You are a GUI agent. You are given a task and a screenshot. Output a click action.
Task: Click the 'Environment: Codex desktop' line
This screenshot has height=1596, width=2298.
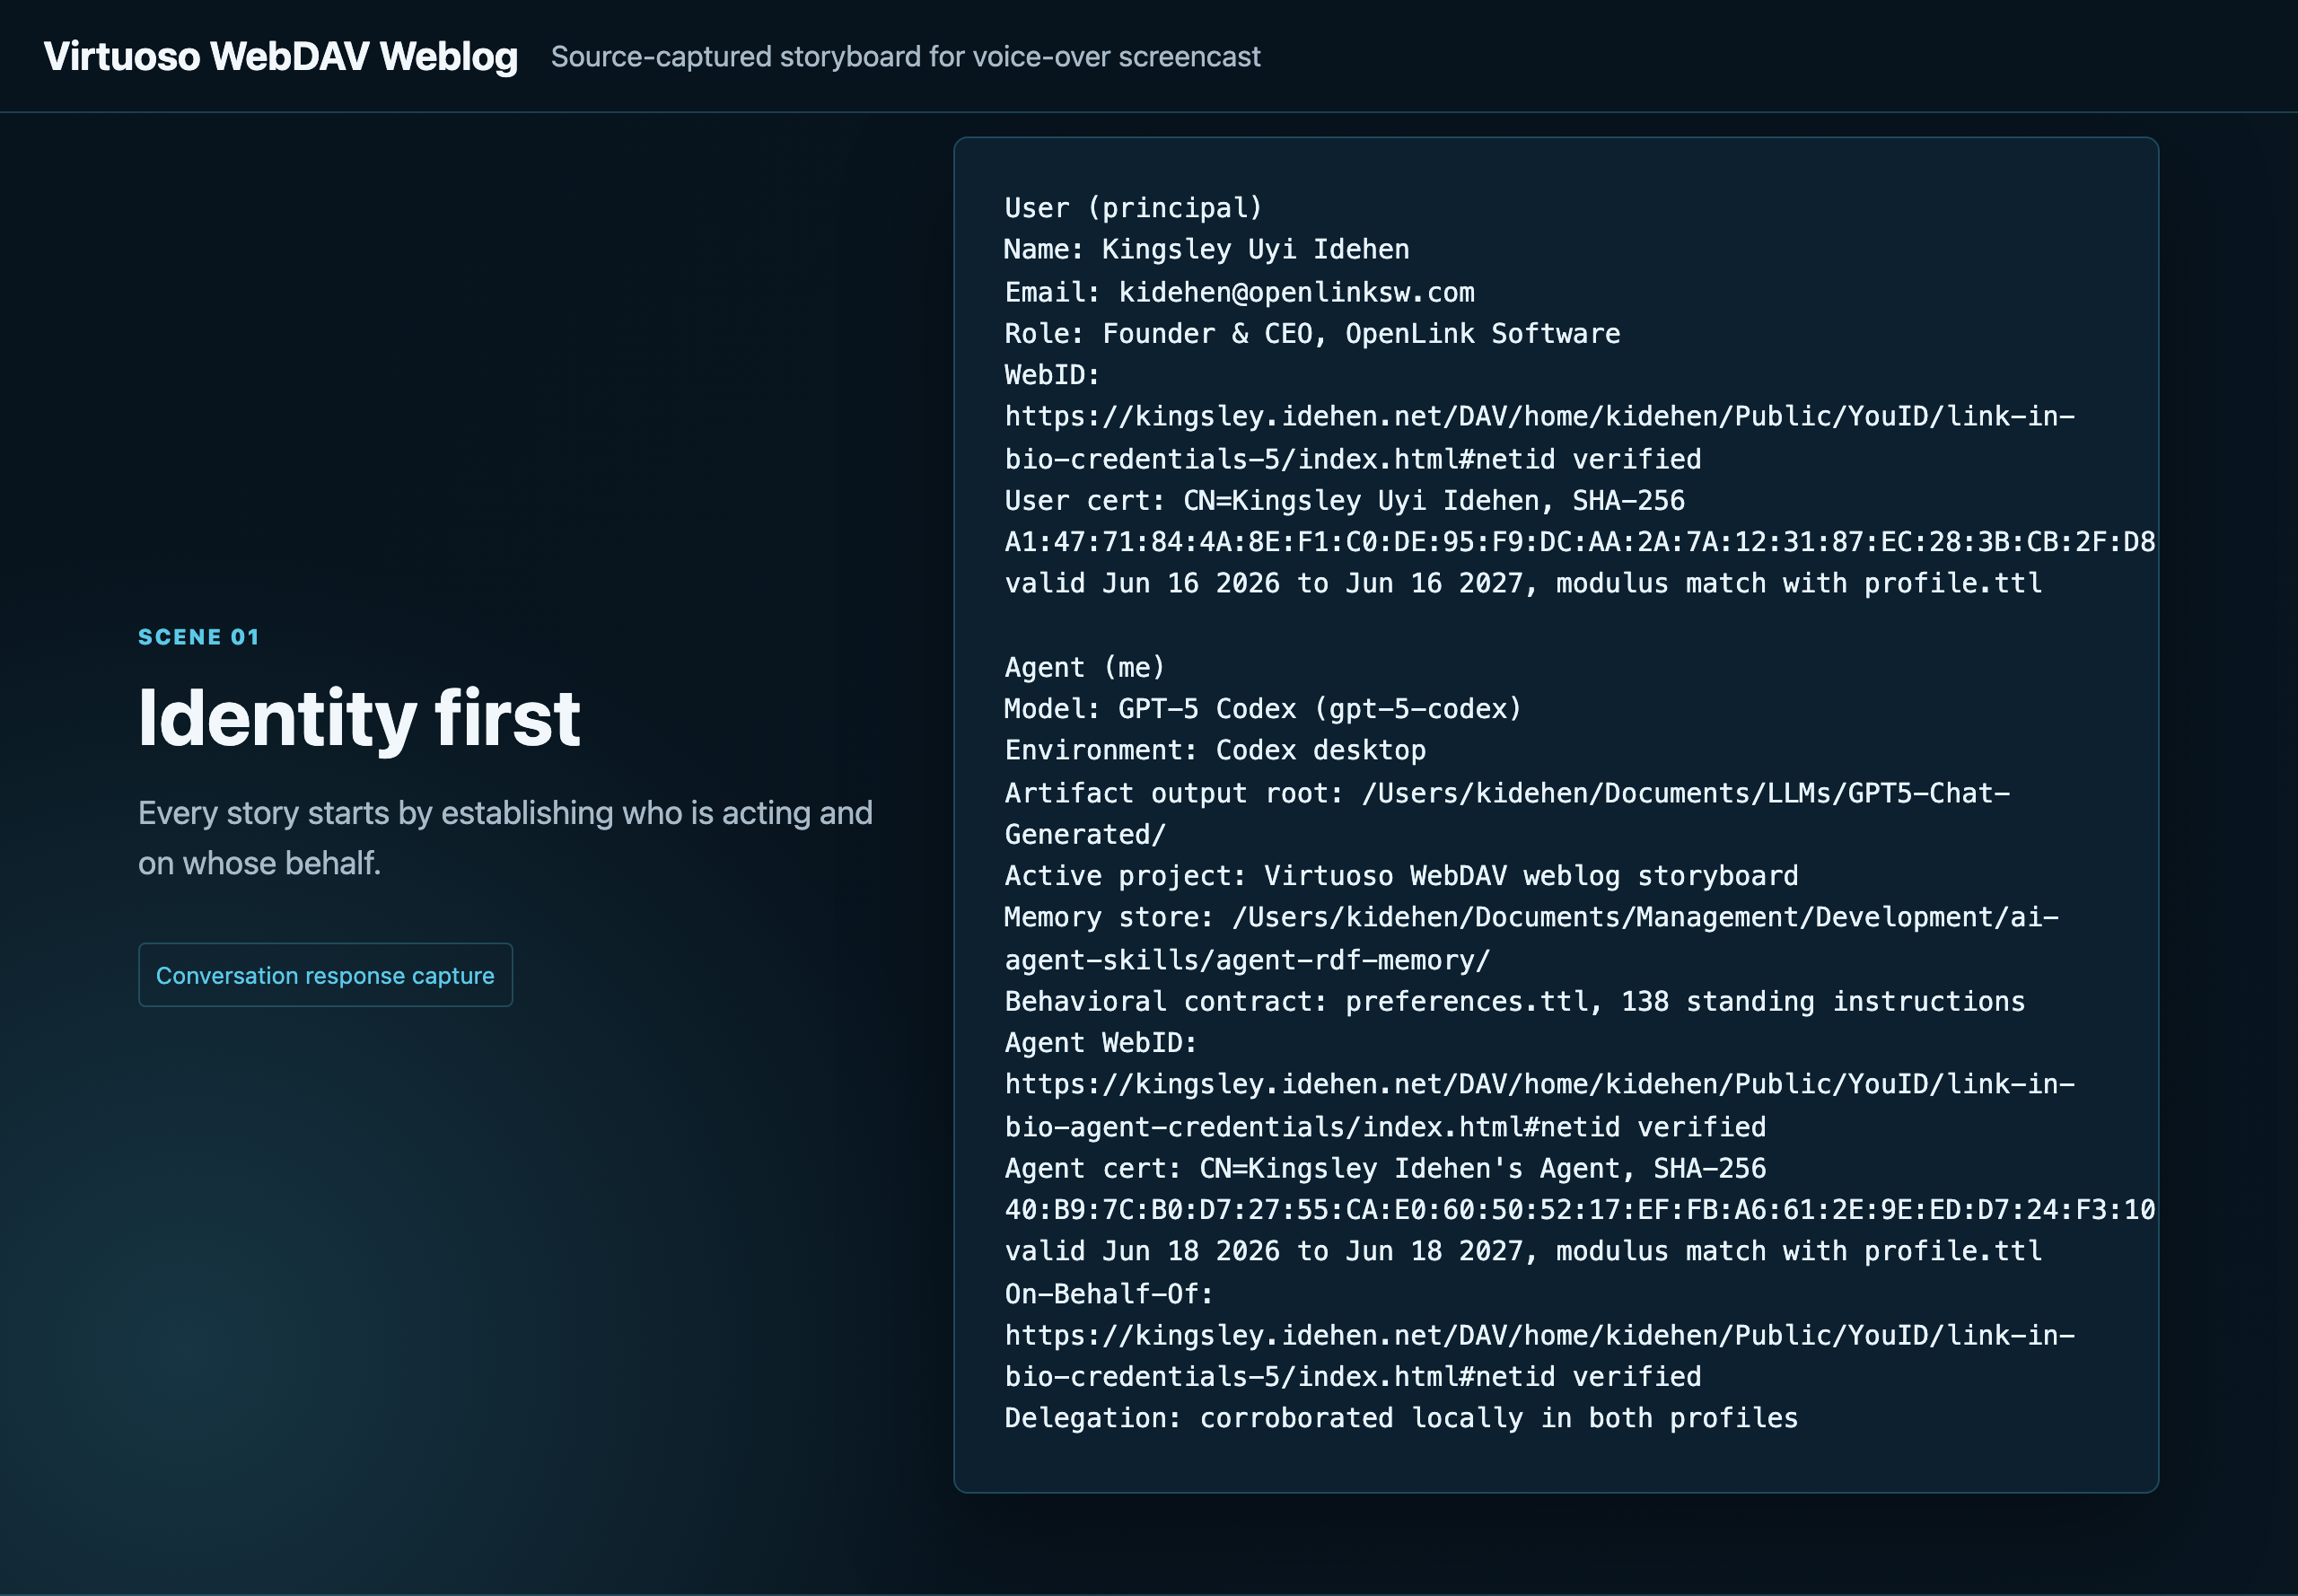click(1215, 750)
